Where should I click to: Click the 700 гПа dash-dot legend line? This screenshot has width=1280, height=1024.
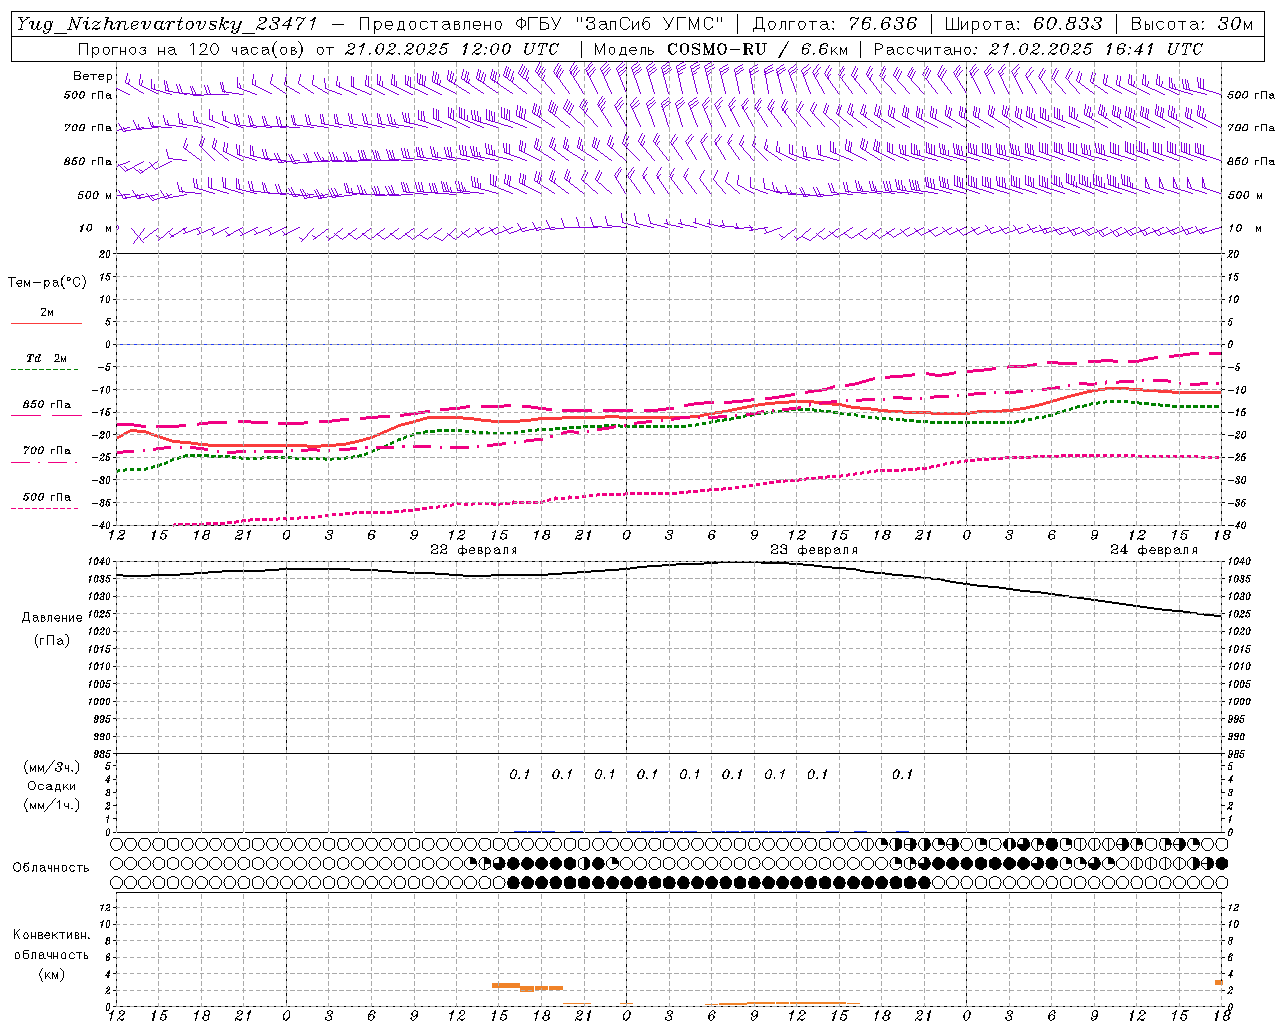point(46,462)
